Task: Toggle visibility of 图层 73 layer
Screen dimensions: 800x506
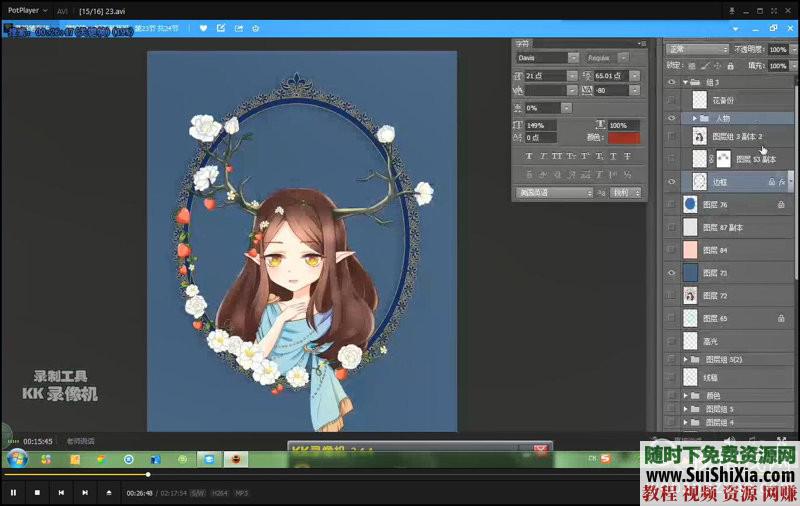Action: click(671, 272)
